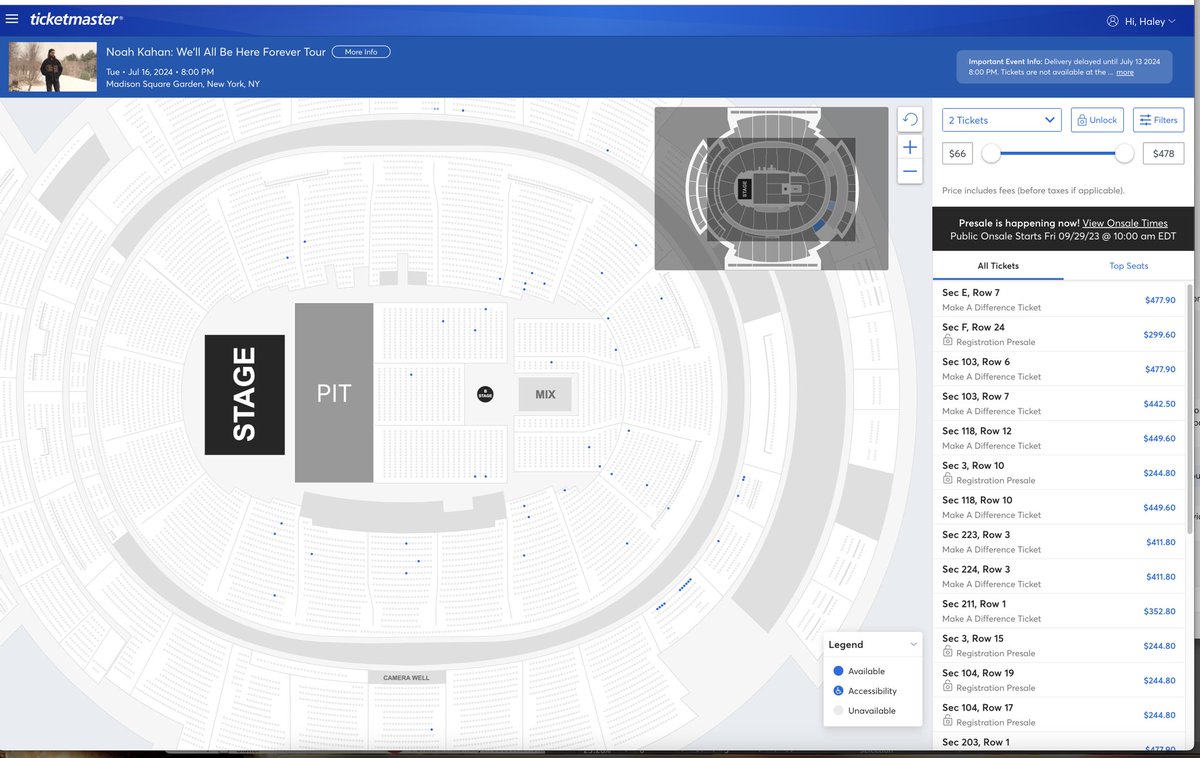
Task: Zoom out of the seat map
Action: click(x=909, y=172)
